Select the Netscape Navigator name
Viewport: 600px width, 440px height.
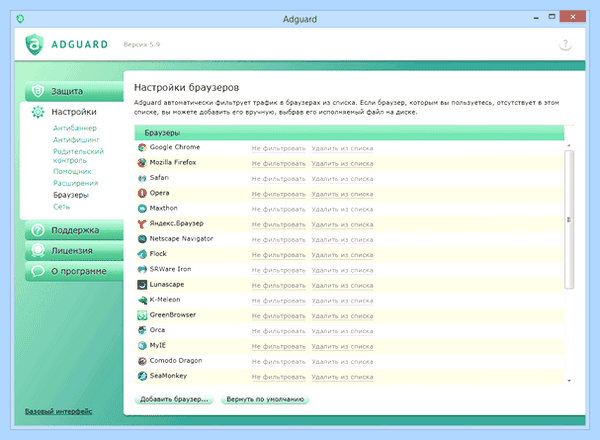tap(181, 239)
